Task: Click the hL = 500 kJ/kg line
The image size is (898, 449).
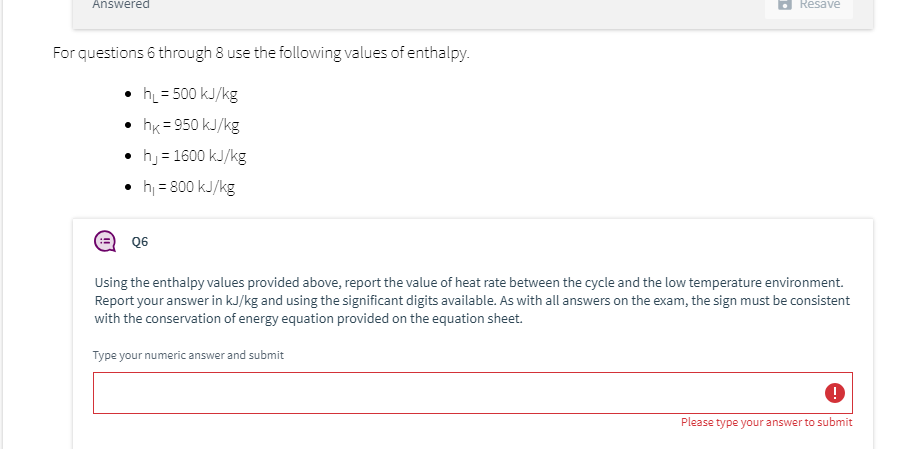Action: coord(190,94)
